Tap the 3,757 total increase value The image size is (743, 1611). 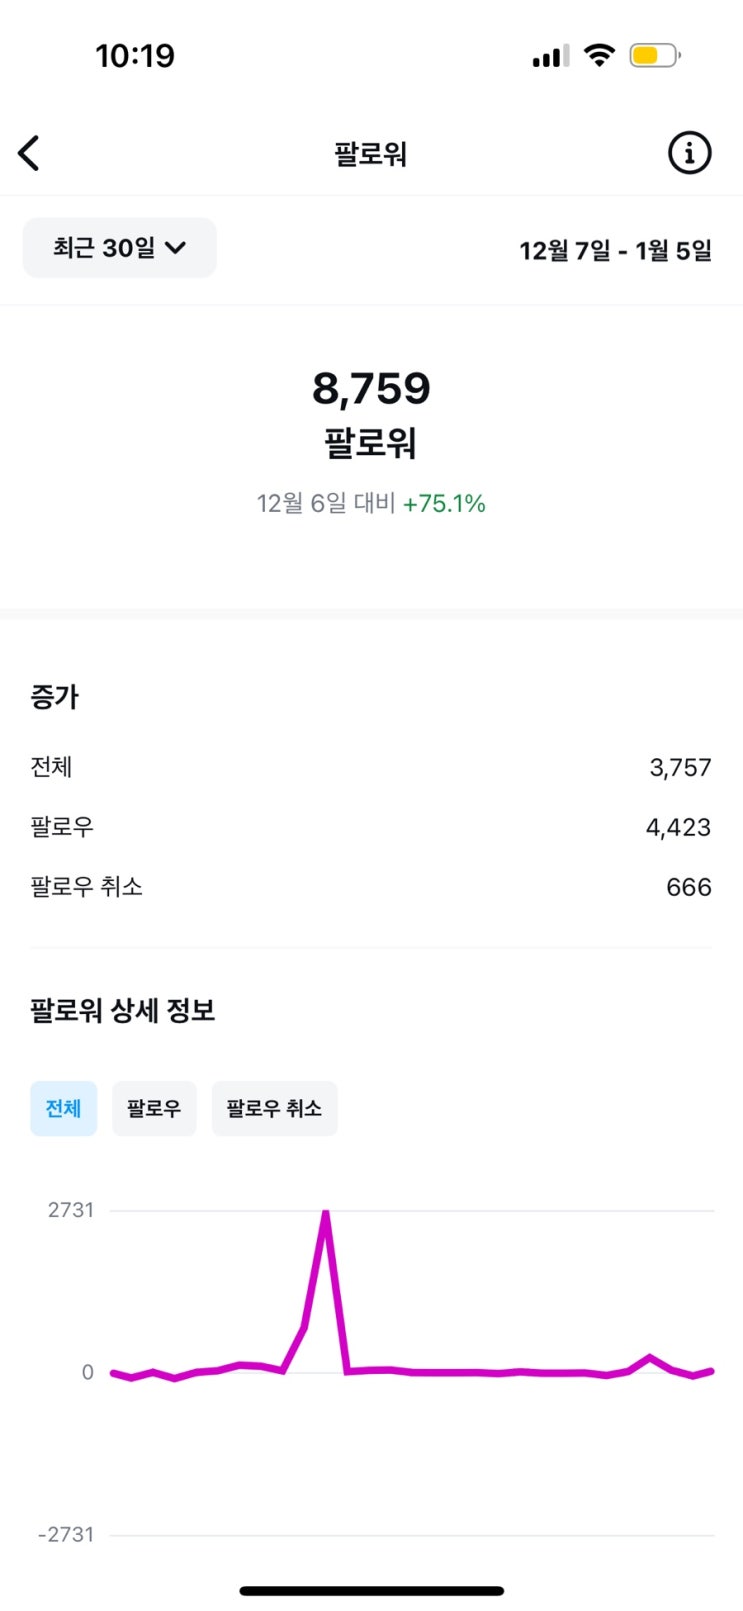(680, 767)
